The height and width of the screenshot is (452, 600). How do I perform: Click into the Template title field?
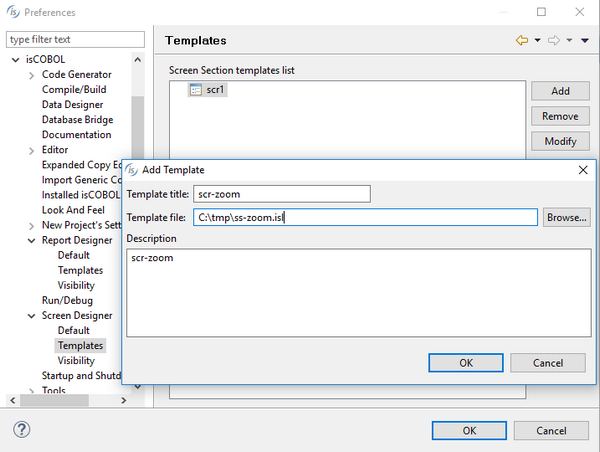pos(282,193)
